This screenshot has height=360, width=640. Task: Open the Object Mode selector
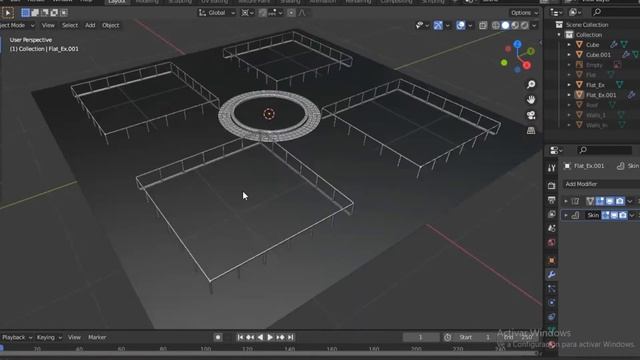coord(16,25)
